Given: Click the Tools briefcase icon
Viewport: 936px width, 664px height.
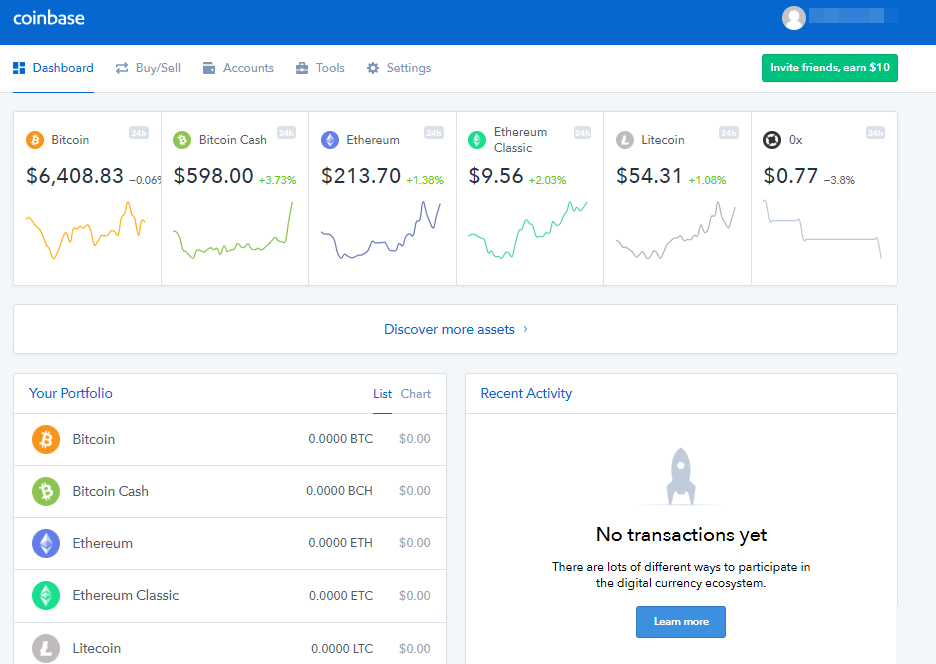Looking at the screenshot, I should click(x=302, y=68).
